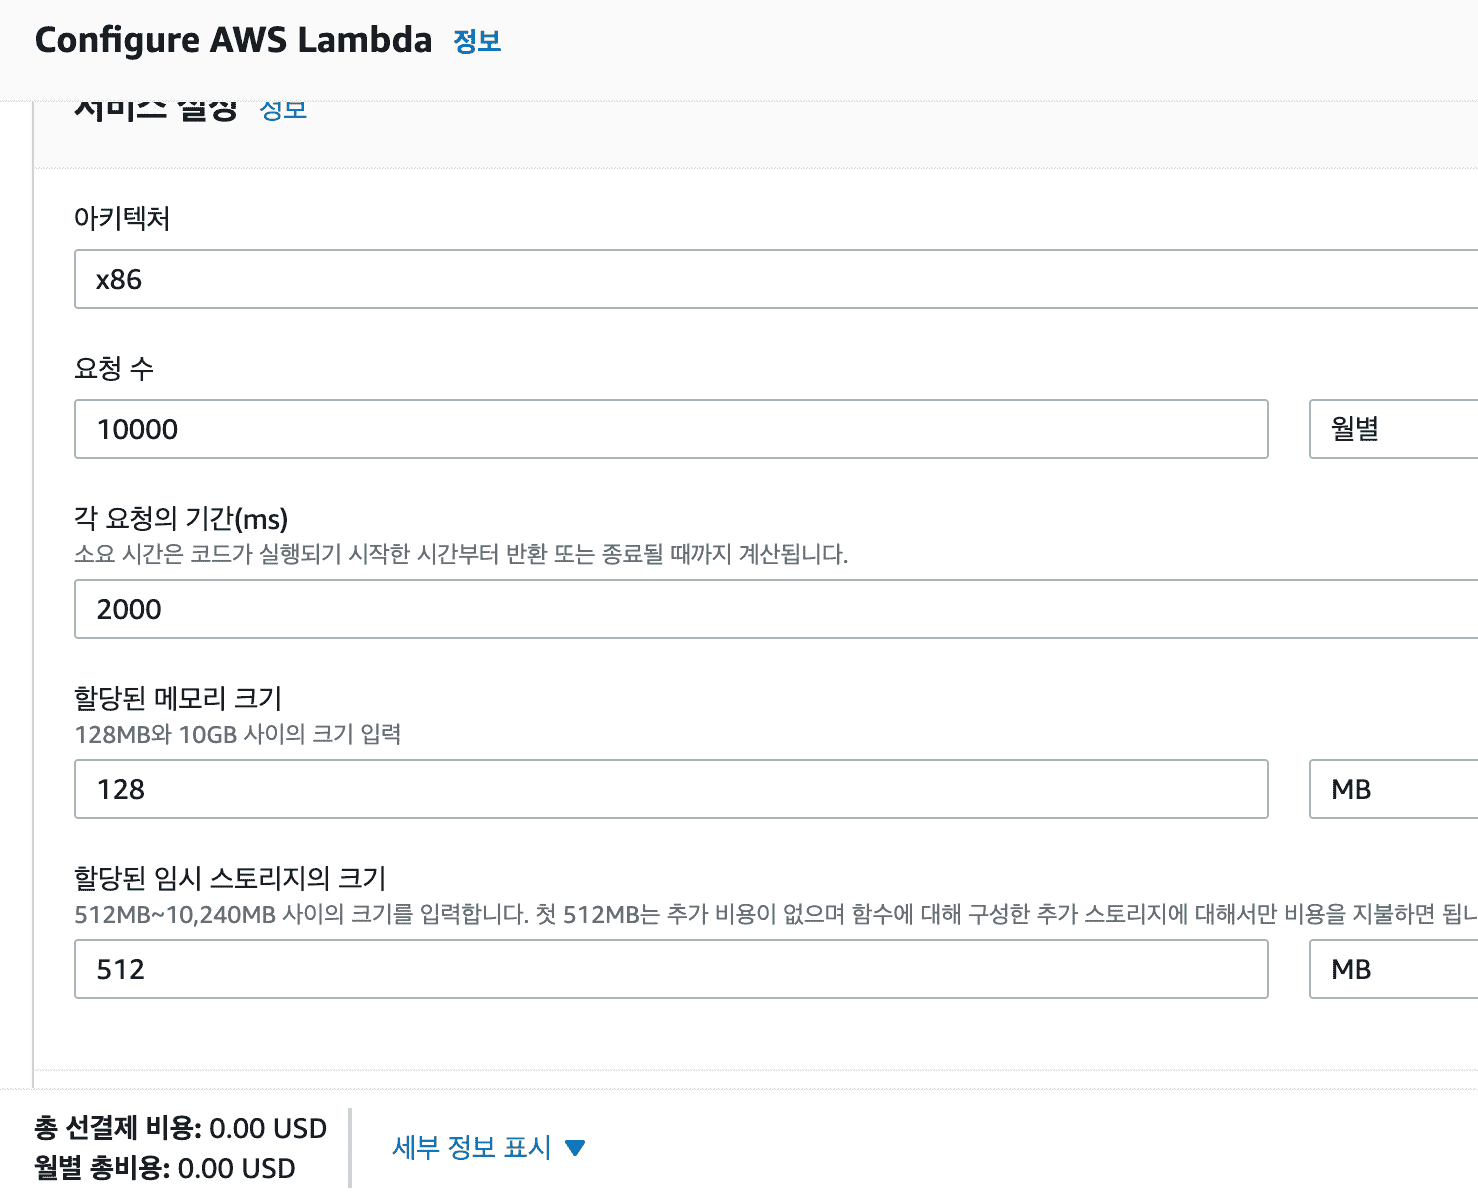Screen dimensions: 1478x1202
Task: Click the ephemeral storage field showing 512
Action: point(670,970)
